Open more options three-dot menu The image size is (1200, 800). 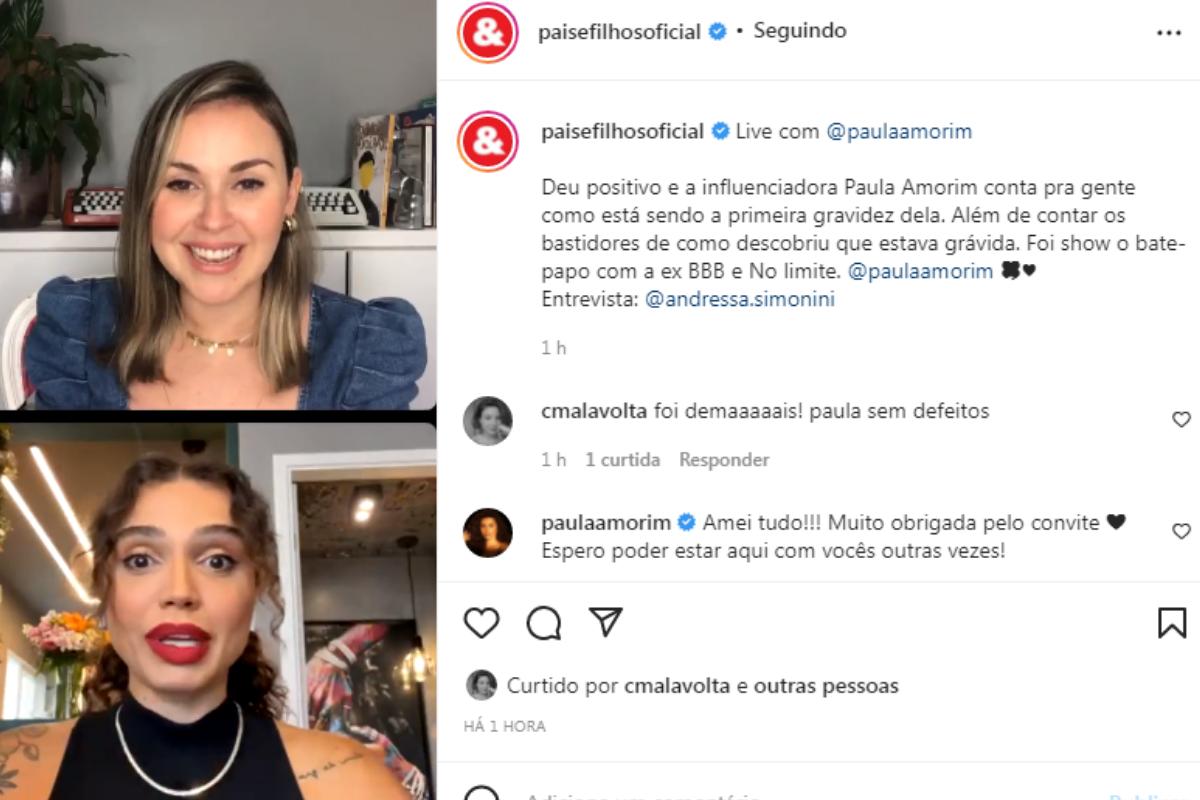coord(1169,33)
